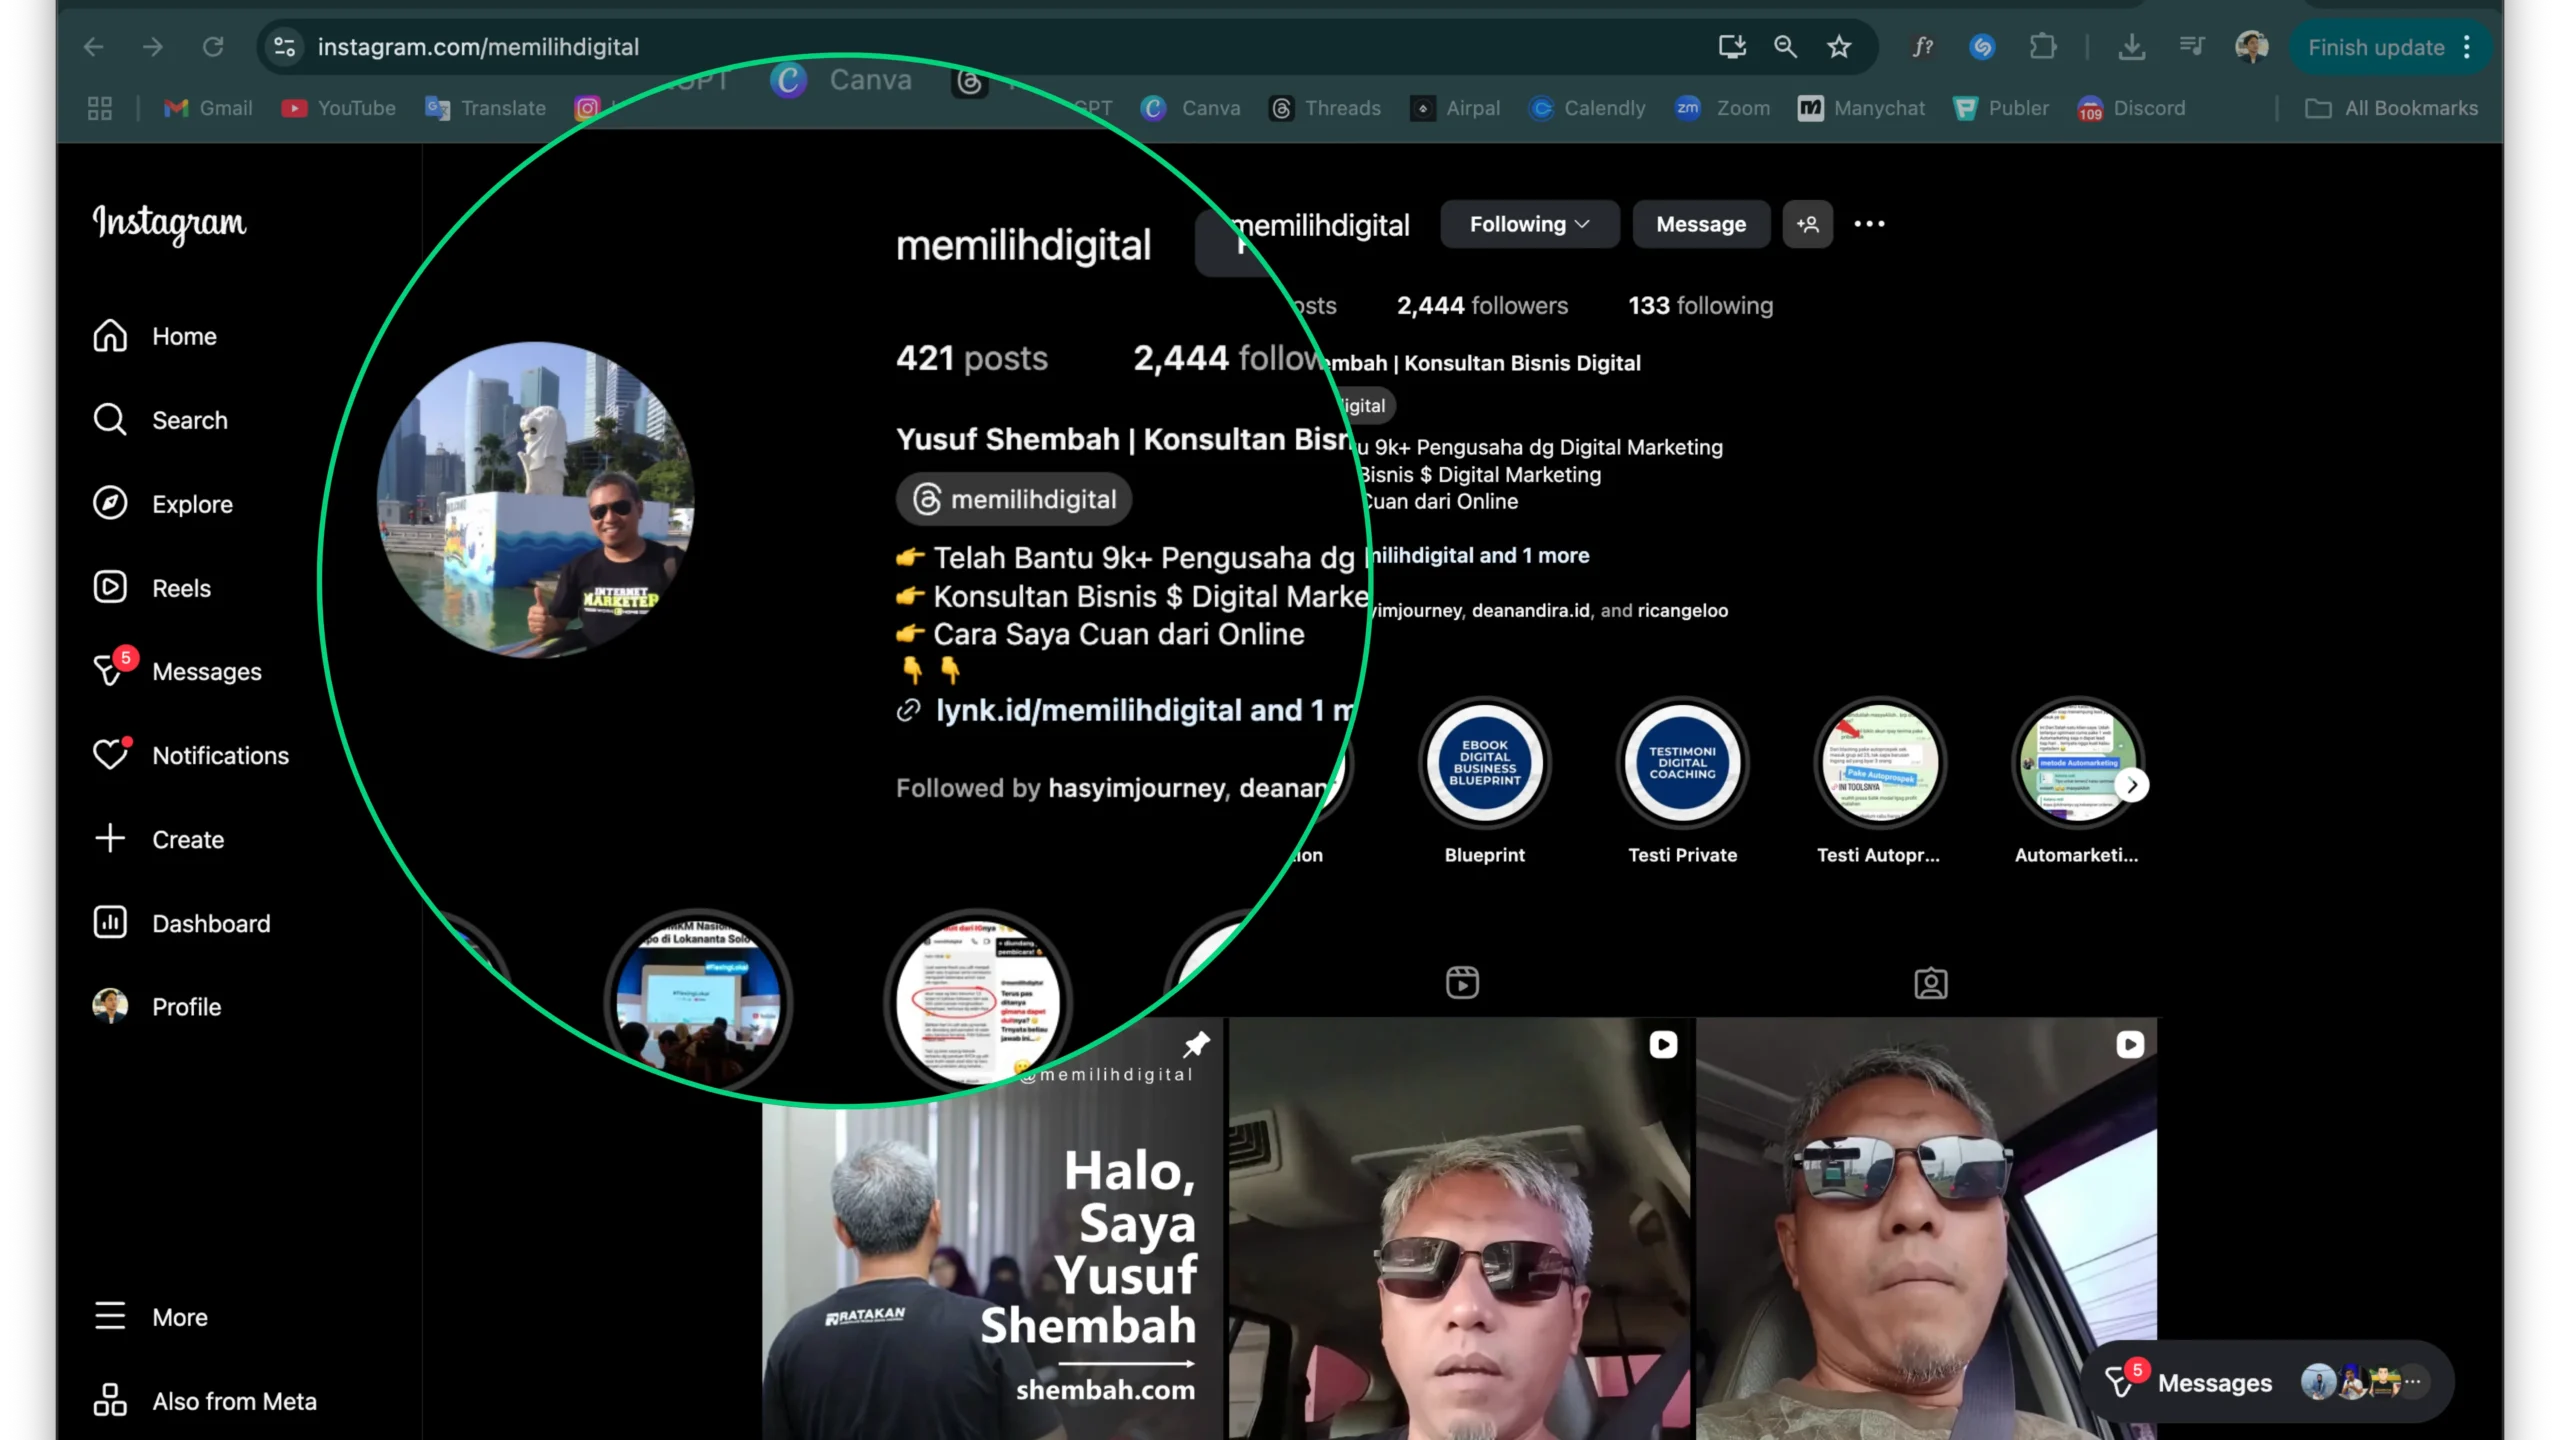Screen dimensions: 2560x1440
Task: Show Chrome downloads
Action: click(2131, 47)
